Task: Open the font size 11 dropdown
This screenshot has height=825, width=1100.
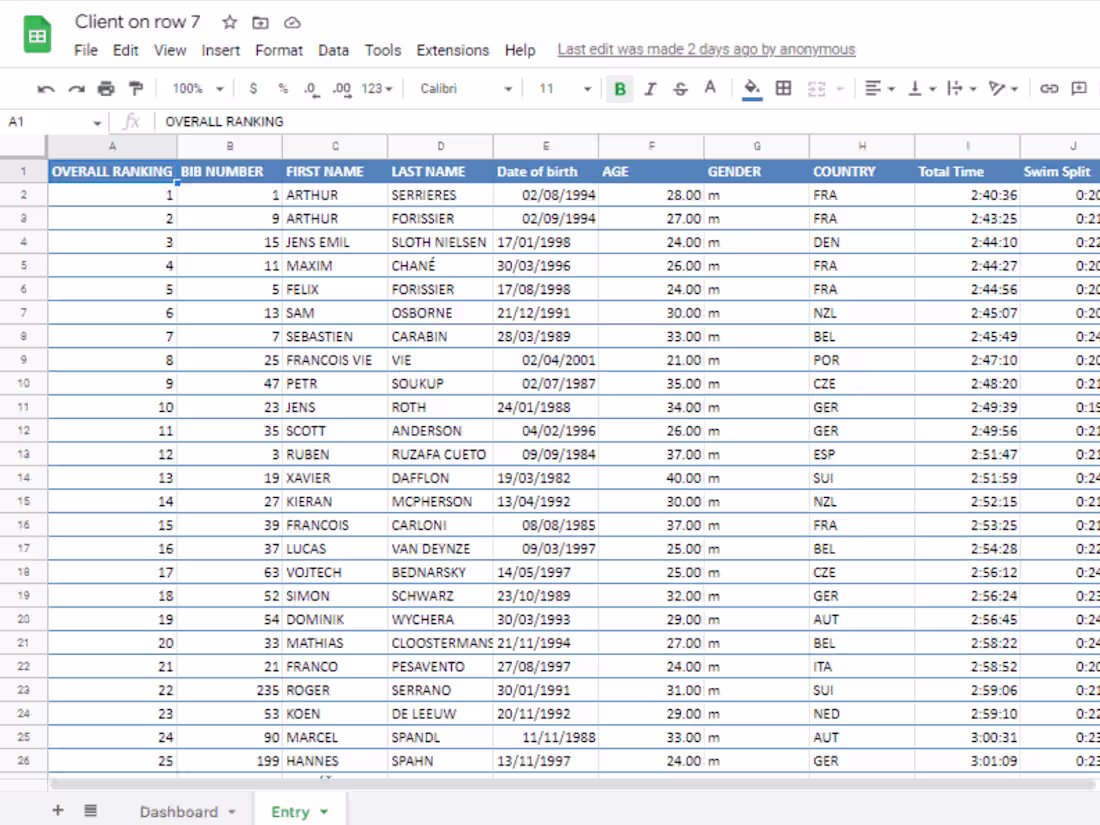Action: pos(565,88)
